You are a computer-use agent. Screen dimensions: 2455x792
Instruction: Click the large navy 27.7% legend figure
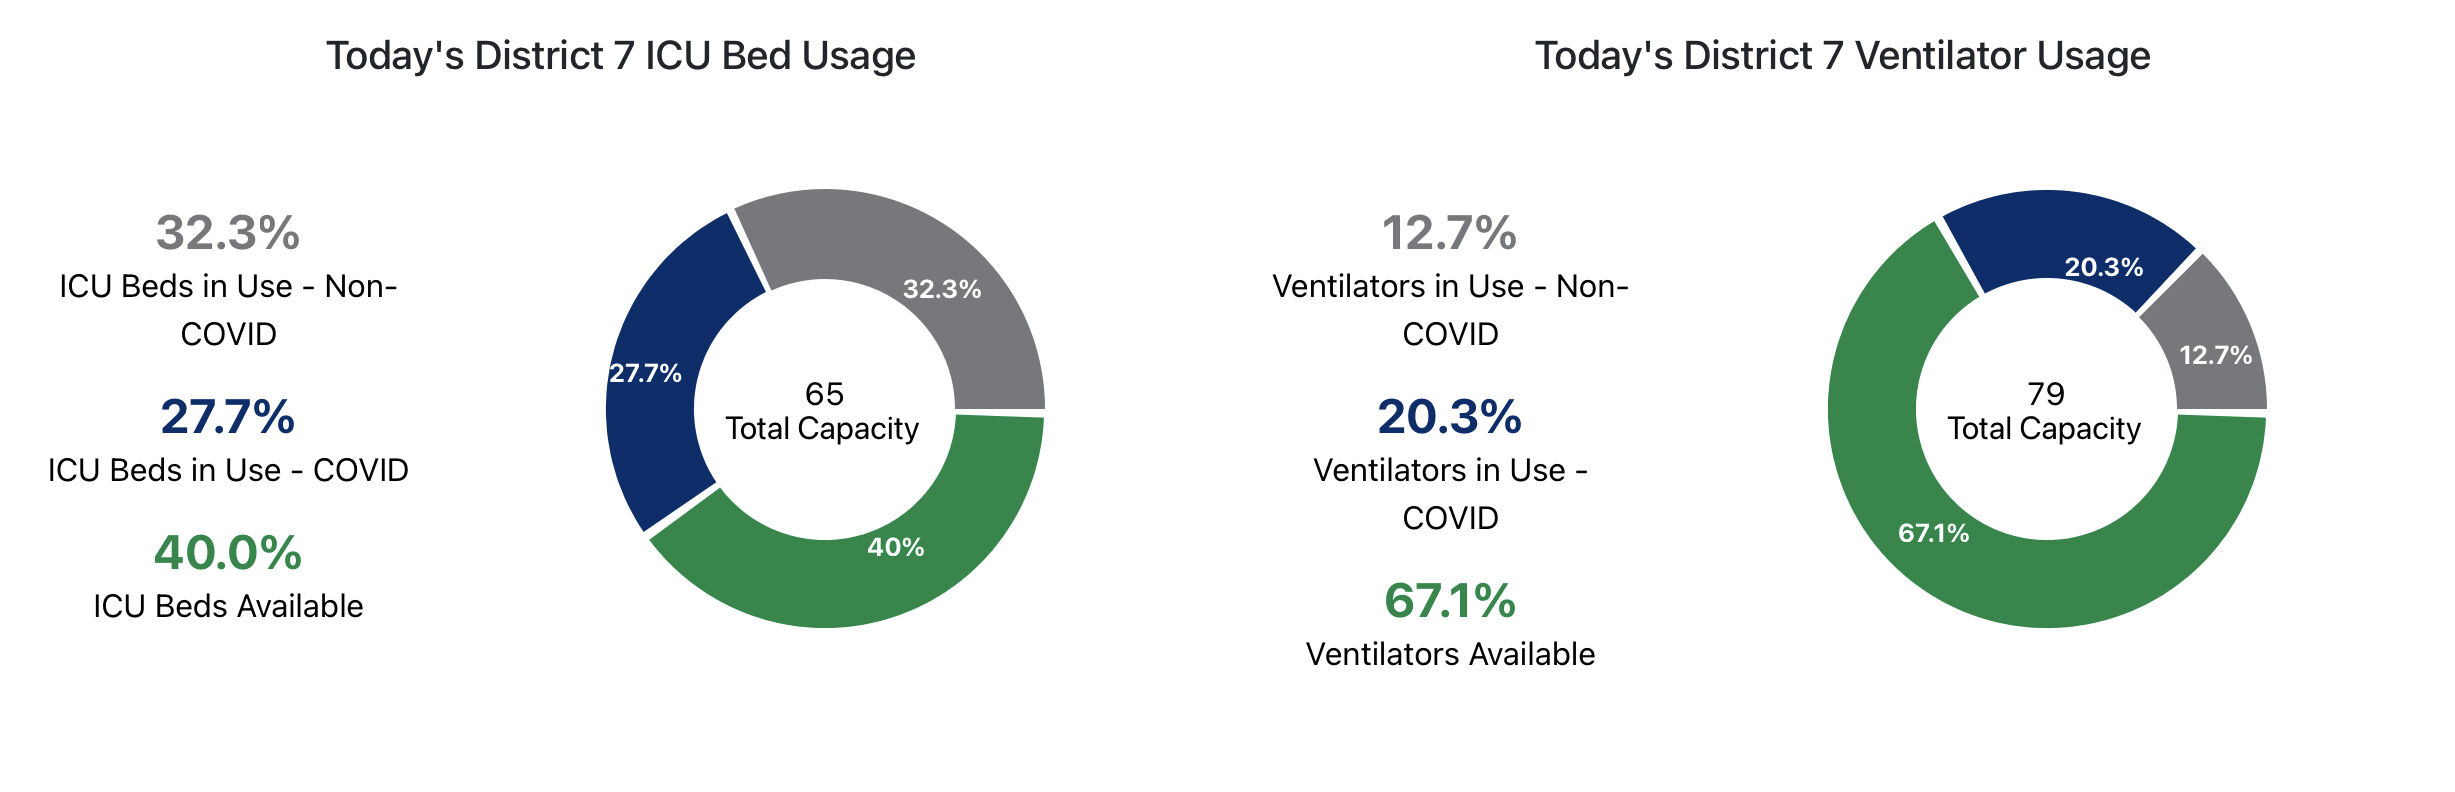228,417
